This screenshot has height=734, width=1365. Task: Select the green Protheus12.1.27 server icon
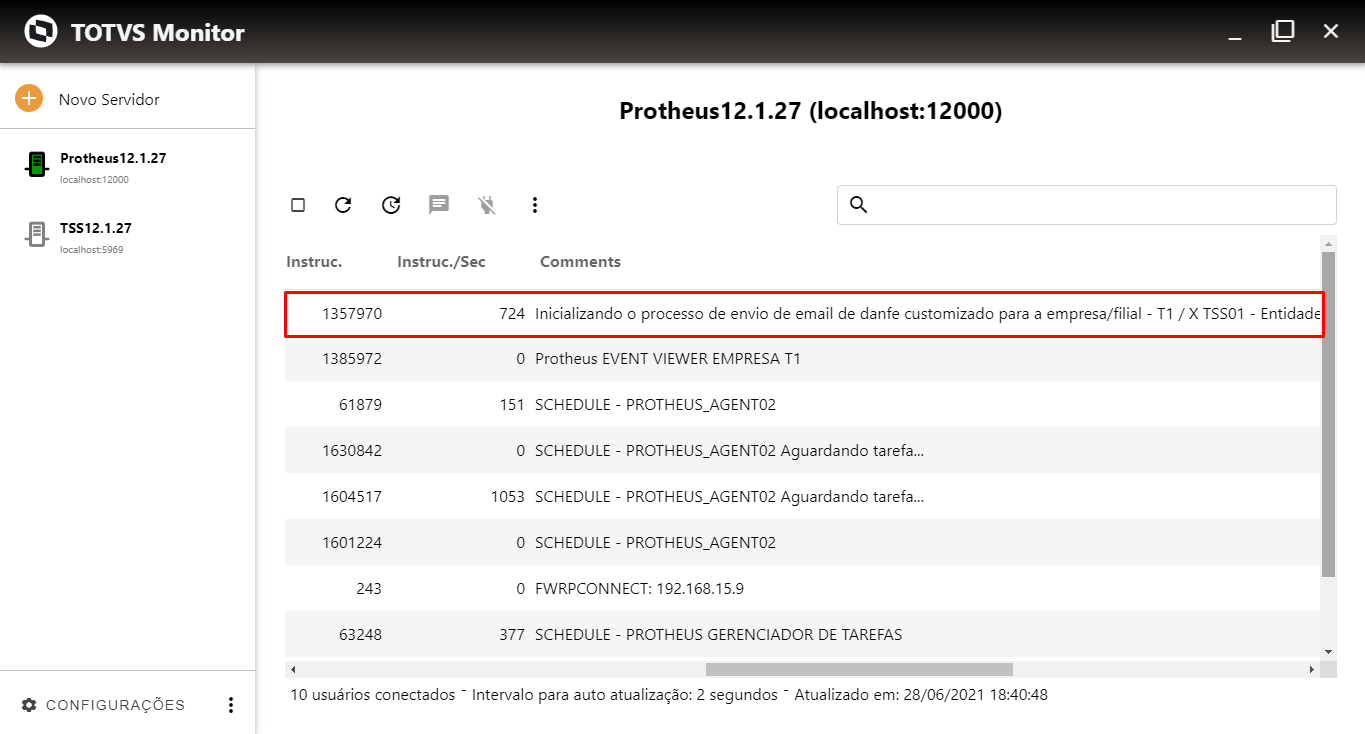(37, 166)
